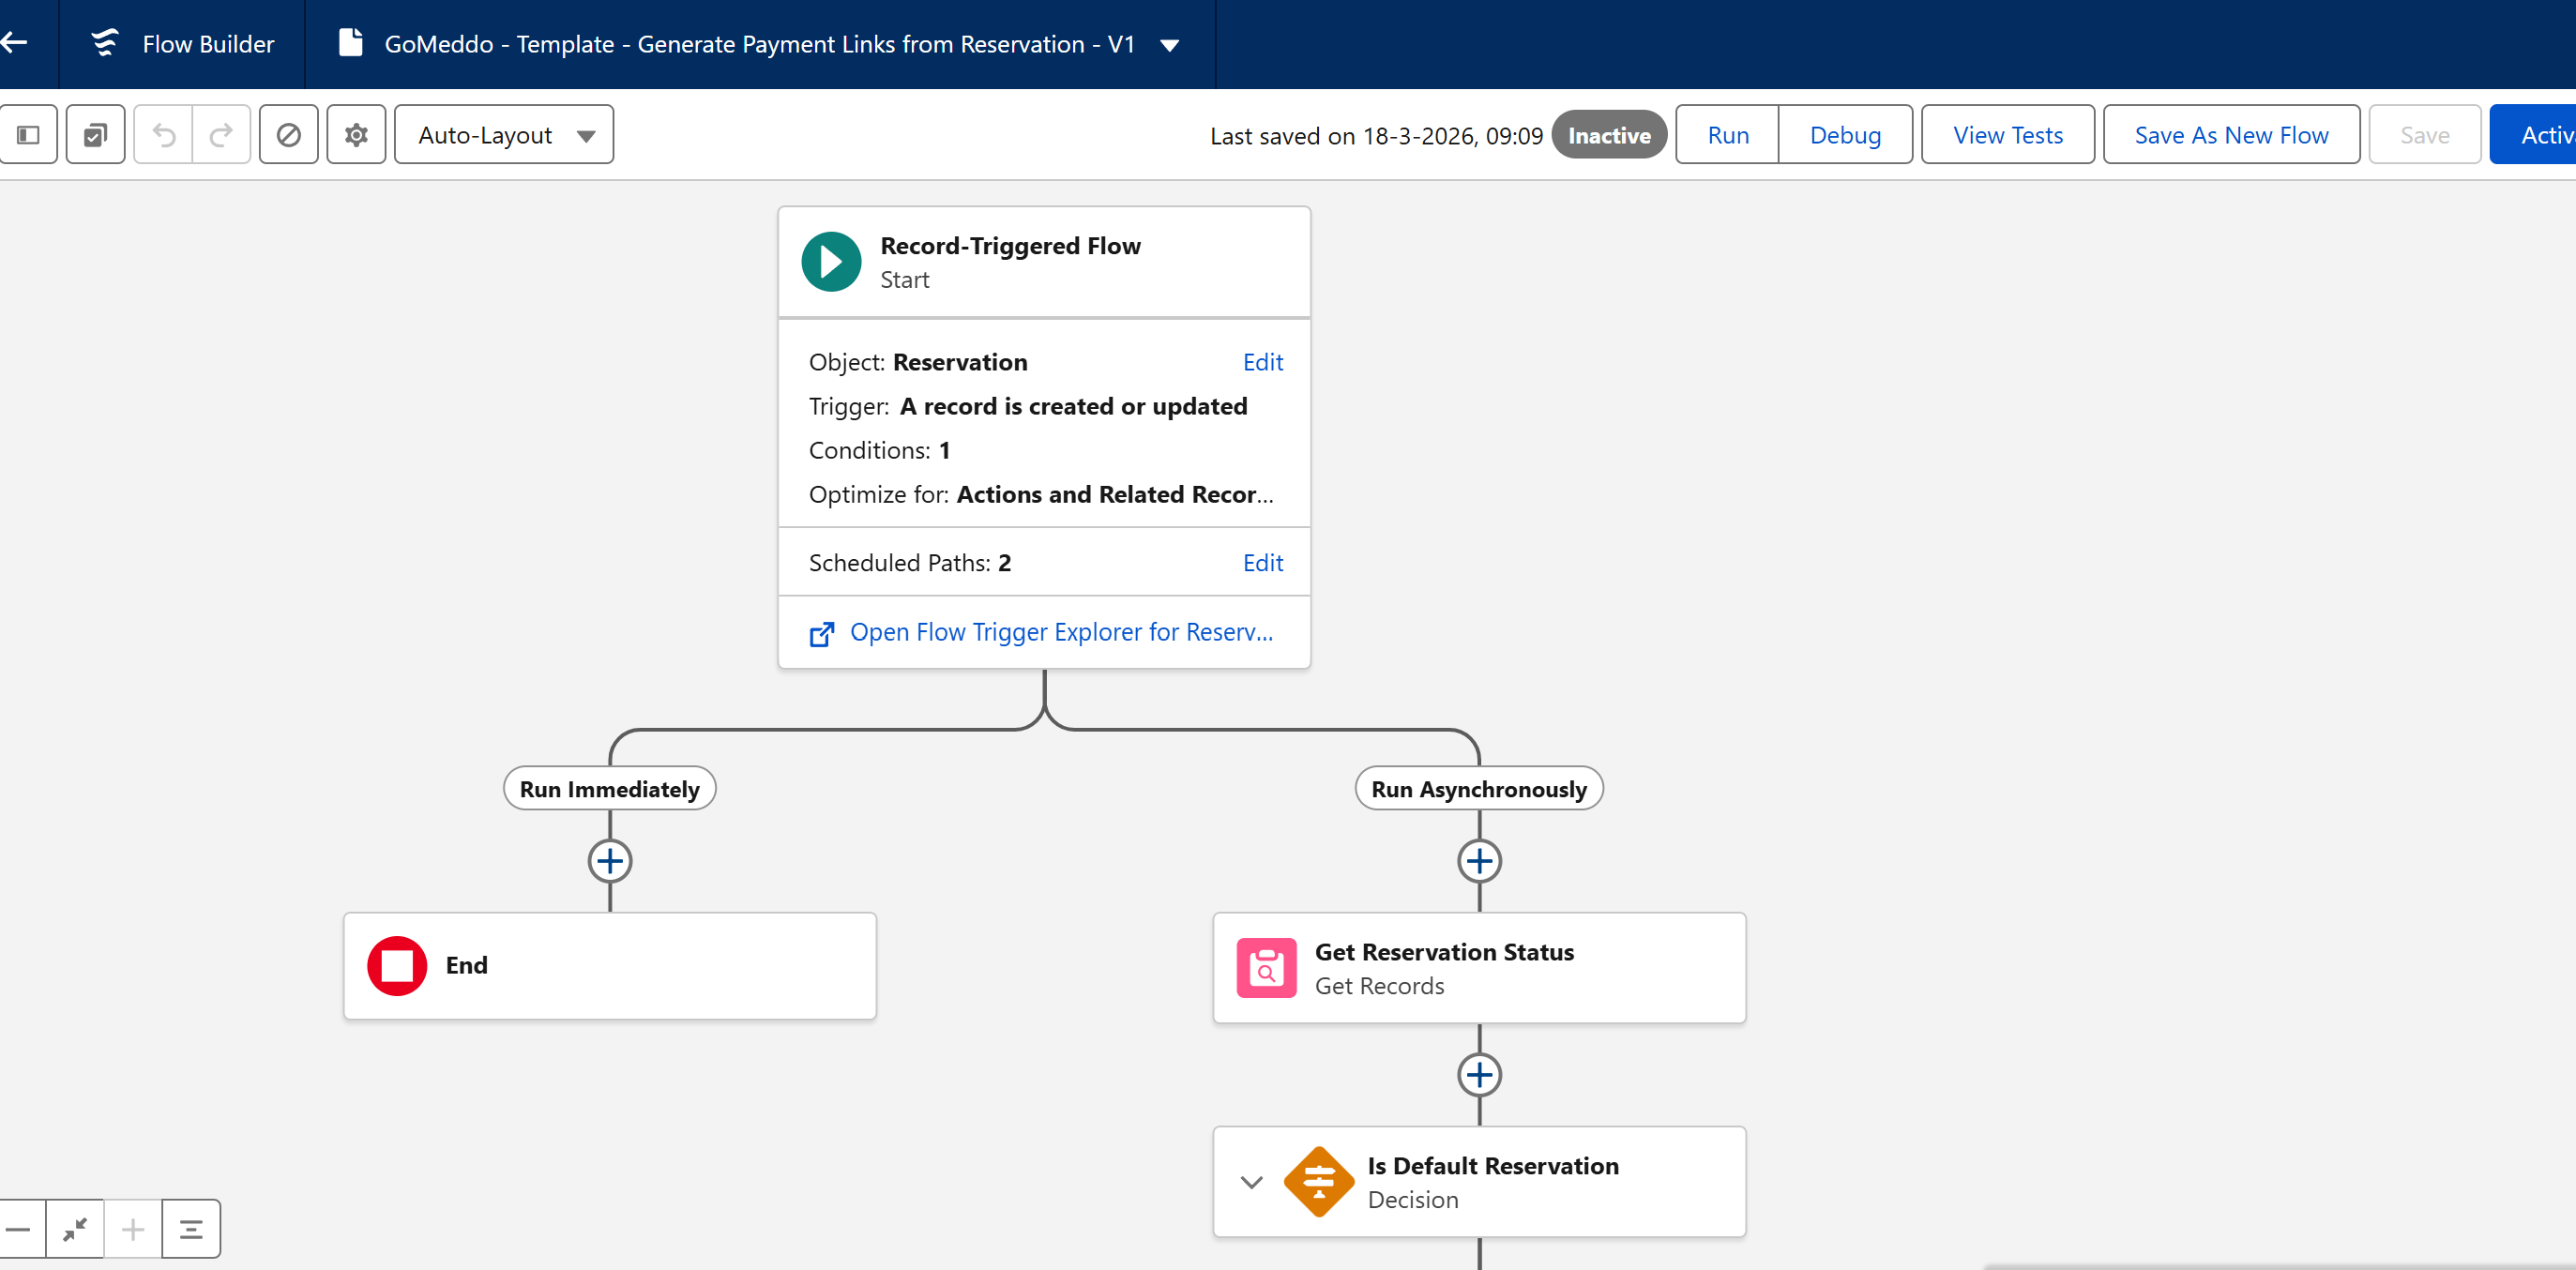The height and width of the screenshot is (1270, 2576).
Task: Zoom out canvas with minus button
Action: click(18, 1229)
